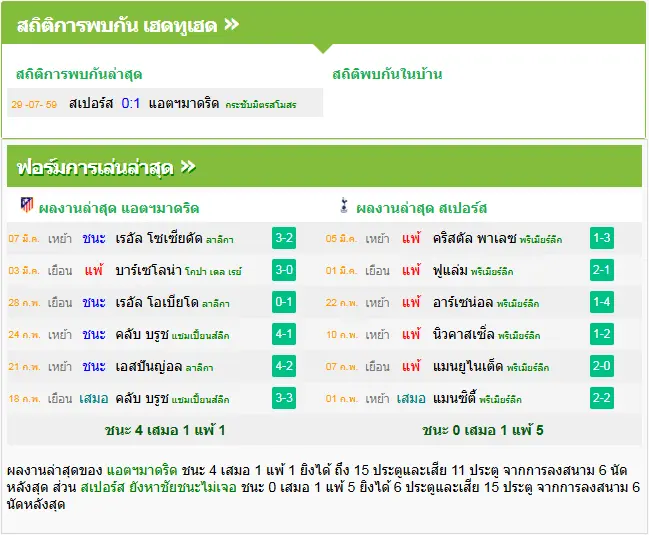
Task: Click the 3-0 score badge for บาร์เซโลน่า
Action: (x=284, y=270)
